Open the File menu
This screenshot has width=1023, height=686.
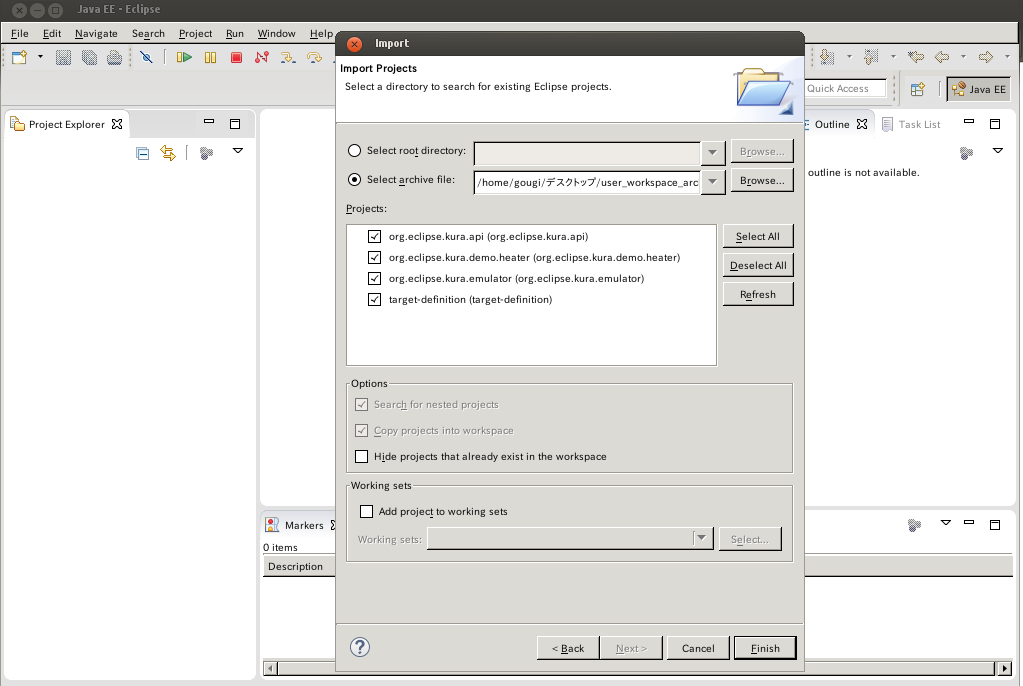tap(20, 33)
